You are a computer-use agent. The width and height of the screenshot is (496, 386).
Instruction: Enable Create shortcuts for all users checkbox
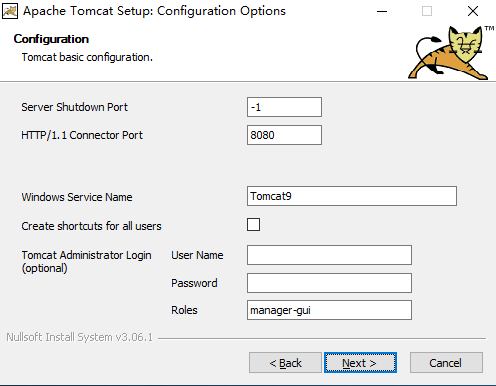click(x=253, y=225)
